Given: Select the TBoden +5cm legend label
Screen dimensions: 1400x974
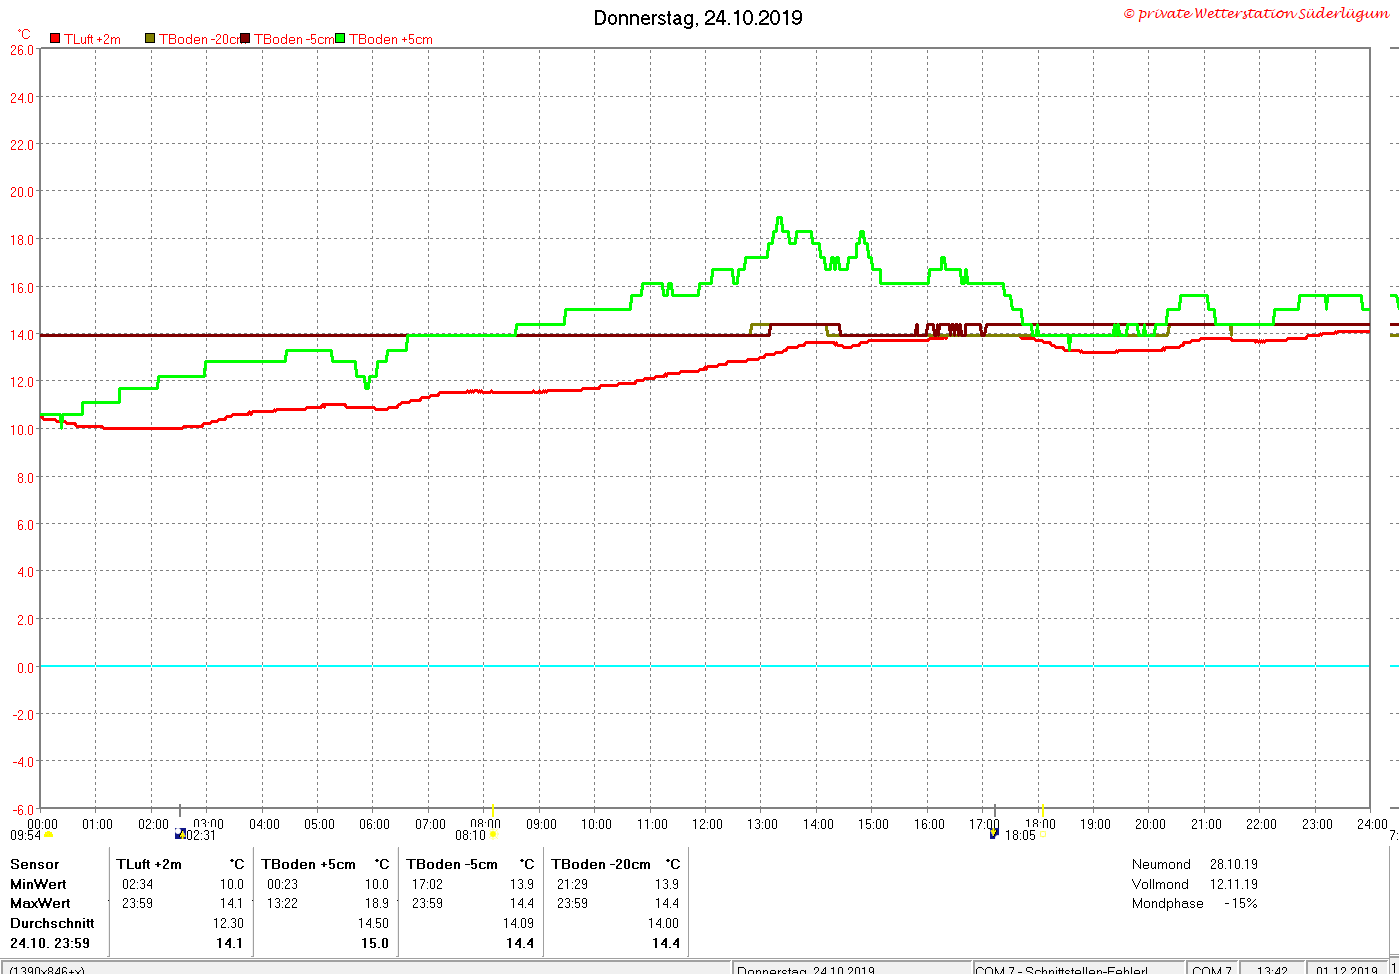Looking at the screenshot, I should 391,39.
